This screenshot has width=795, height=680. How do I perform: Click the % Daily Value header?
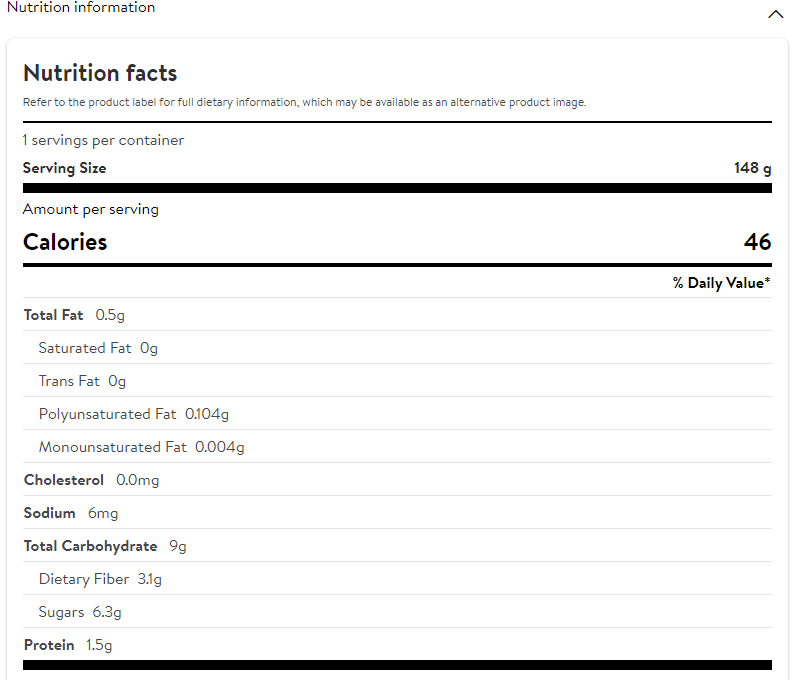(x=721, y=283)
